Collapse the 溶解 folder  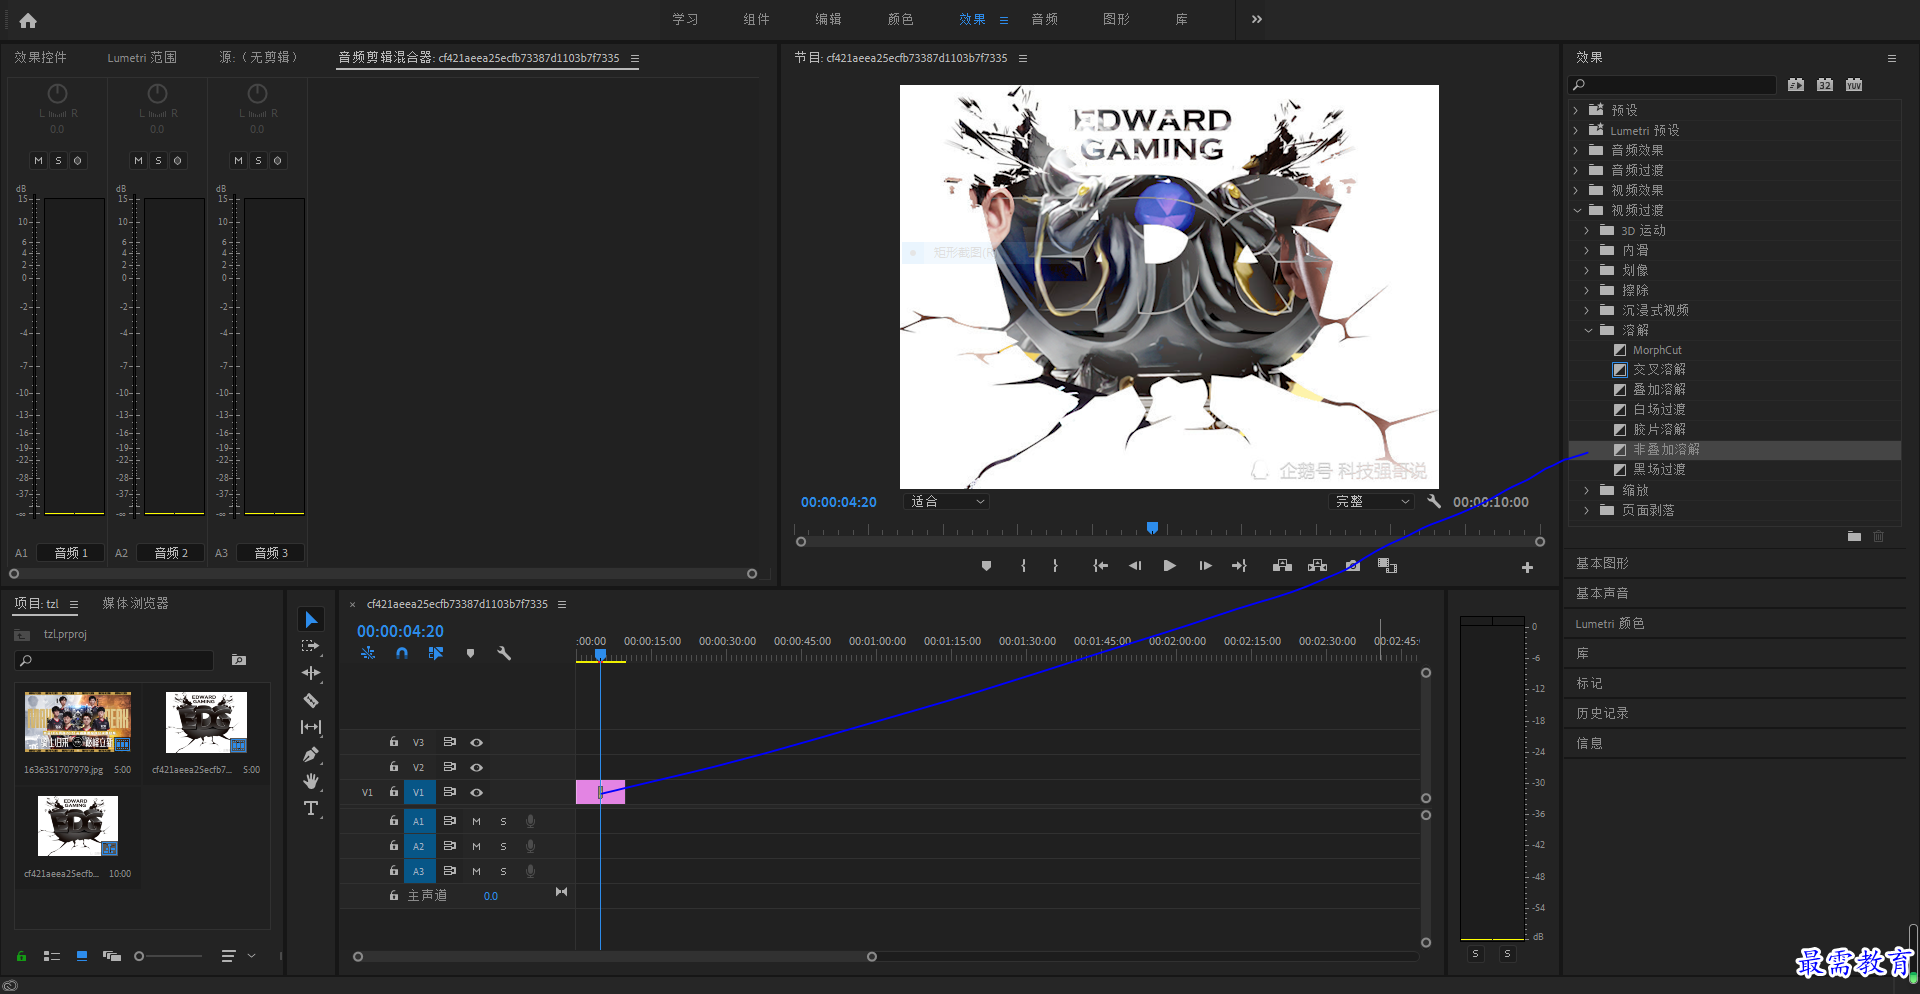pyautogui.click(x=1588, y=330)
